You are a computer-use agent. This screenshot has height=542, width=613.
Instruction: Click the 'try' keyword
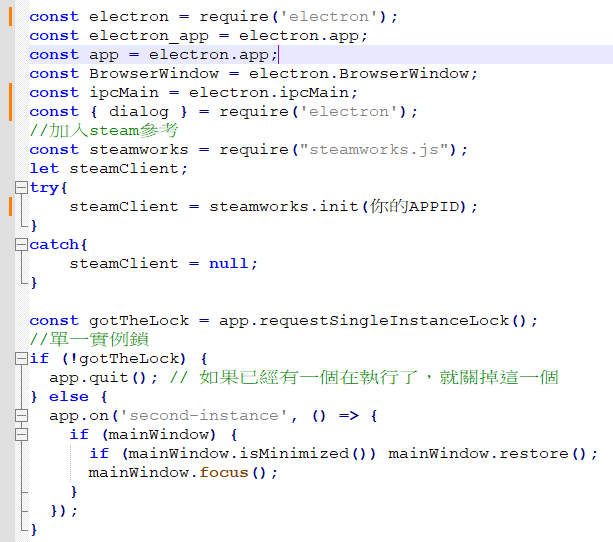44,188
